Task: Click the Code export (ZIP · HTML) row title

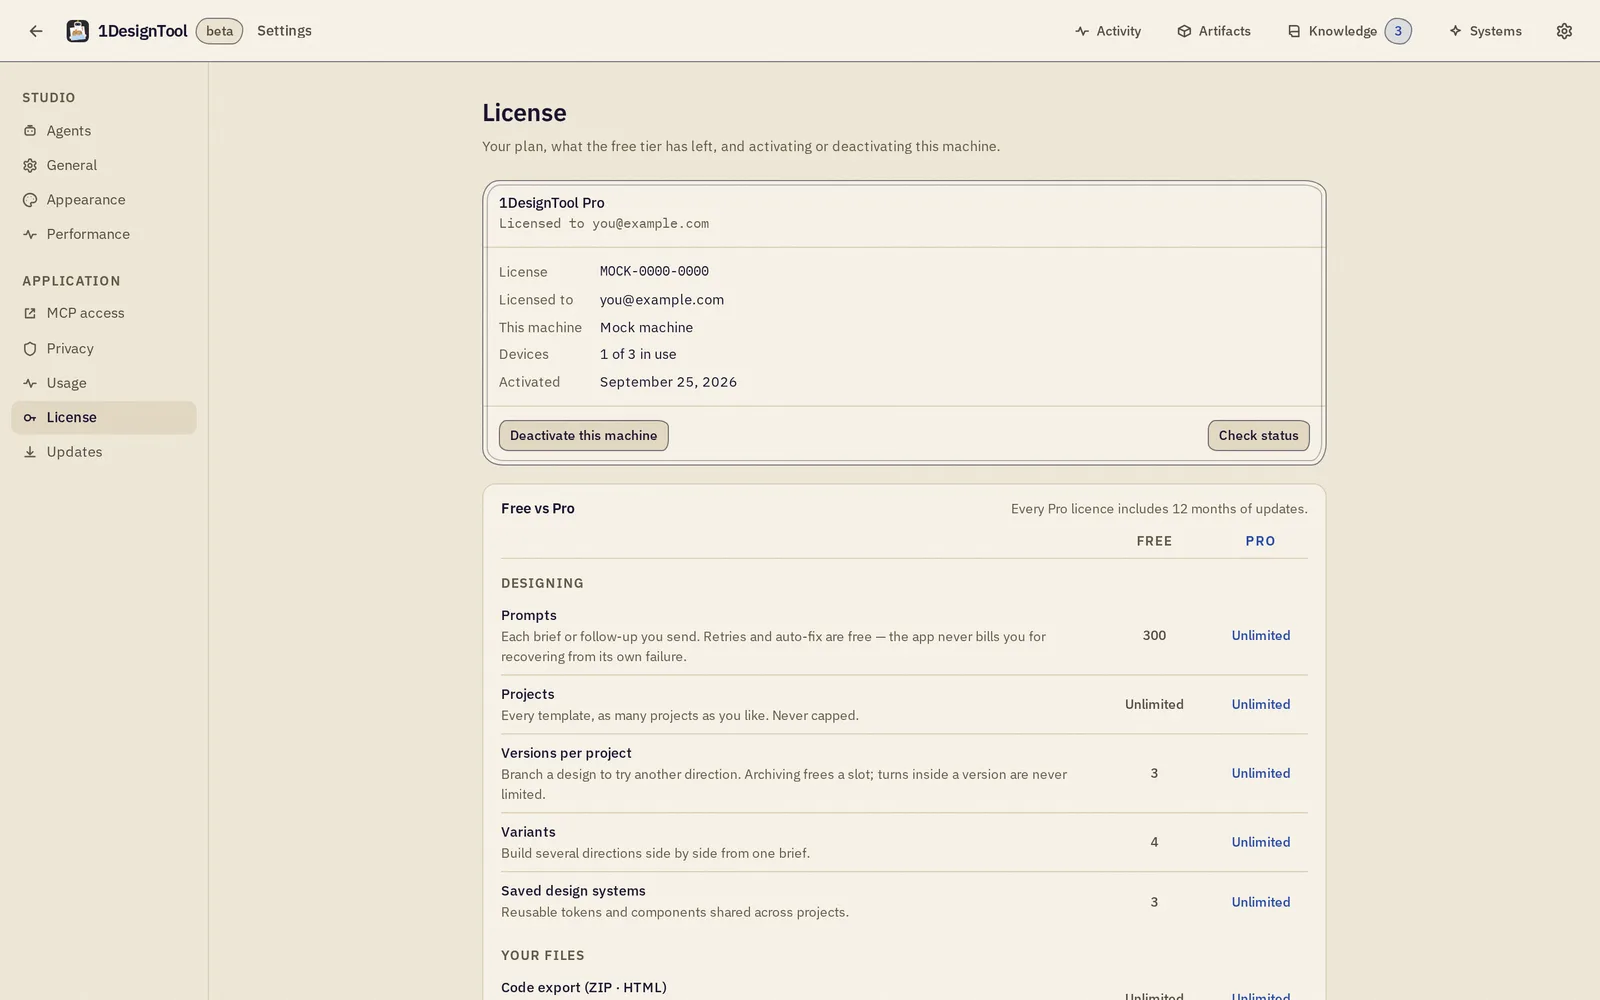Action: (x=584, y=988)
